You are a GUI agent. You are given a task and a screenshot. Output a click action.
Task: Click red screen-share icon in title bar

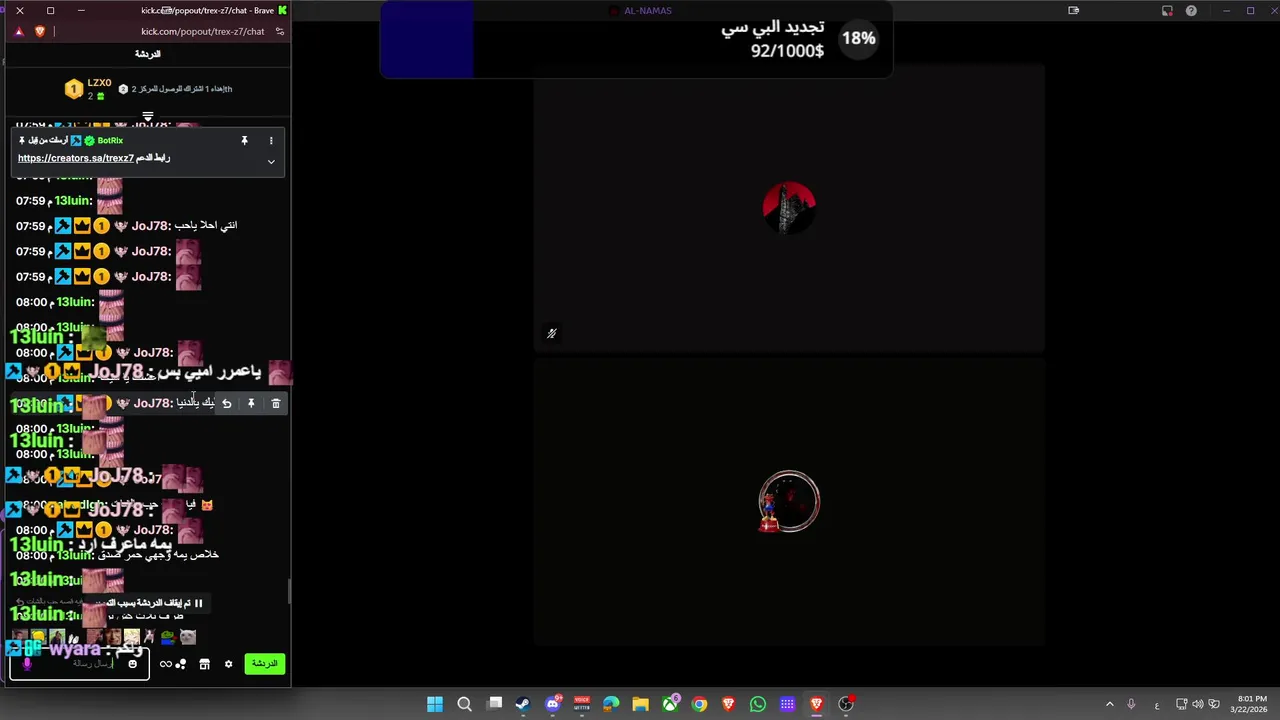click(x=1167, y=11)
